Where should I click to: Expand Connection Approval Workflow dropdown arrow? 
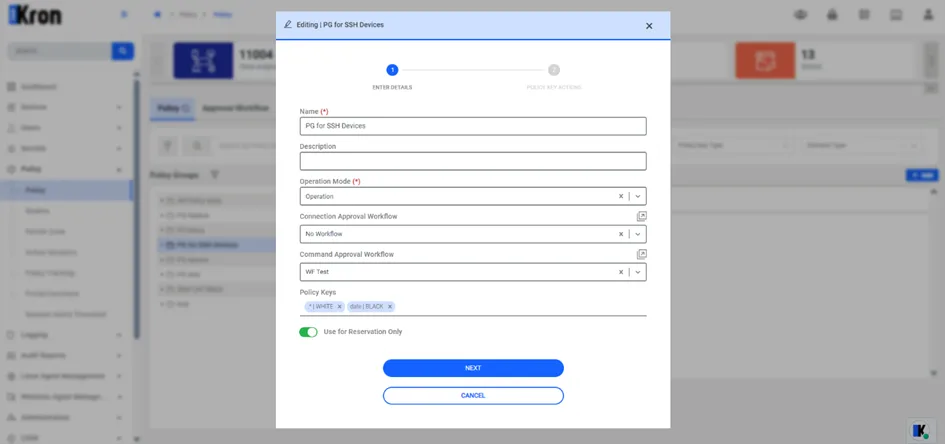click(x=638, y=234)
